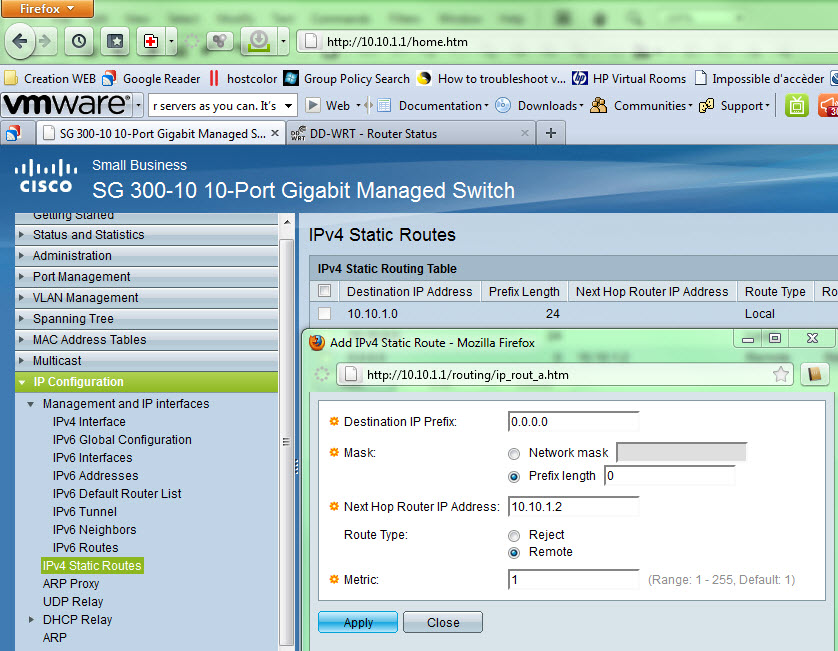Click the Next Hop Router IP field

coord(573,507)
